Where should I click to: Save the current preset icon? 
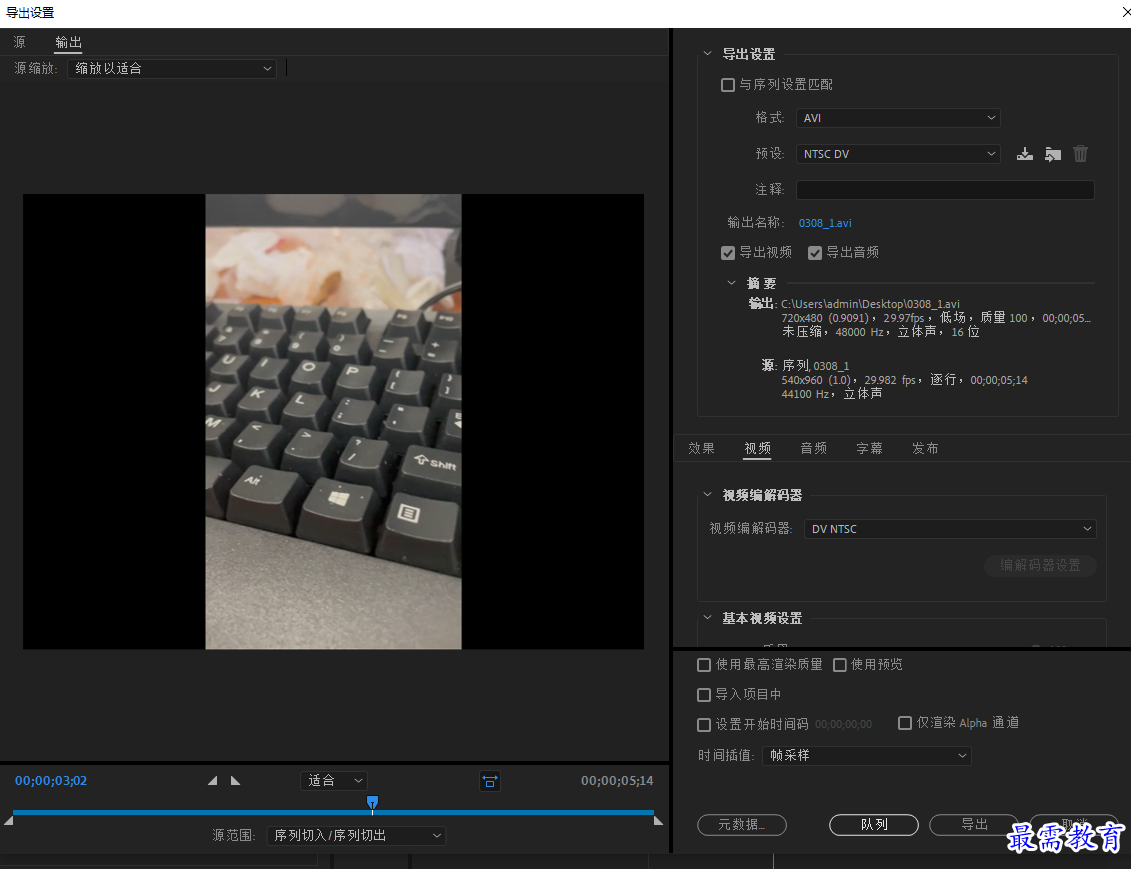point(1024,154)
